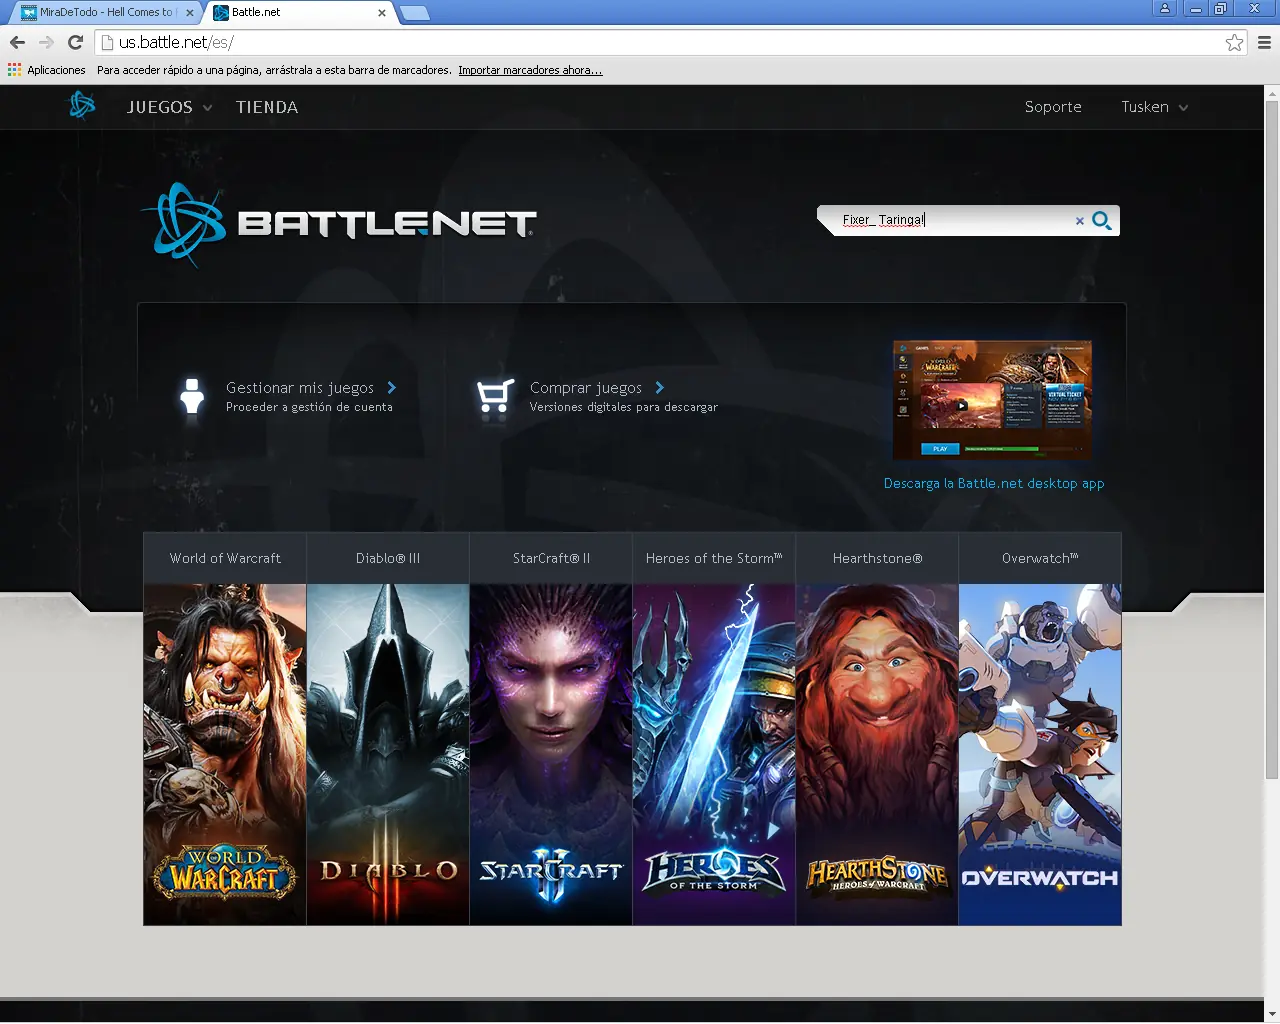Viewport: 1280px width, 1024px height.
Task: Click the browser back arrow
Action: coord(17,42)
